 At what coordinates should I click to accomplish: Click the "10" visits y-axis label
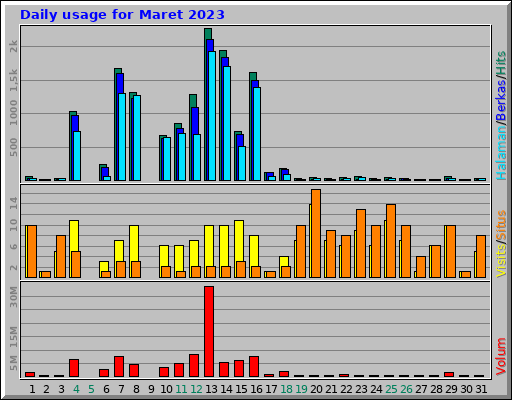point(13,225)
